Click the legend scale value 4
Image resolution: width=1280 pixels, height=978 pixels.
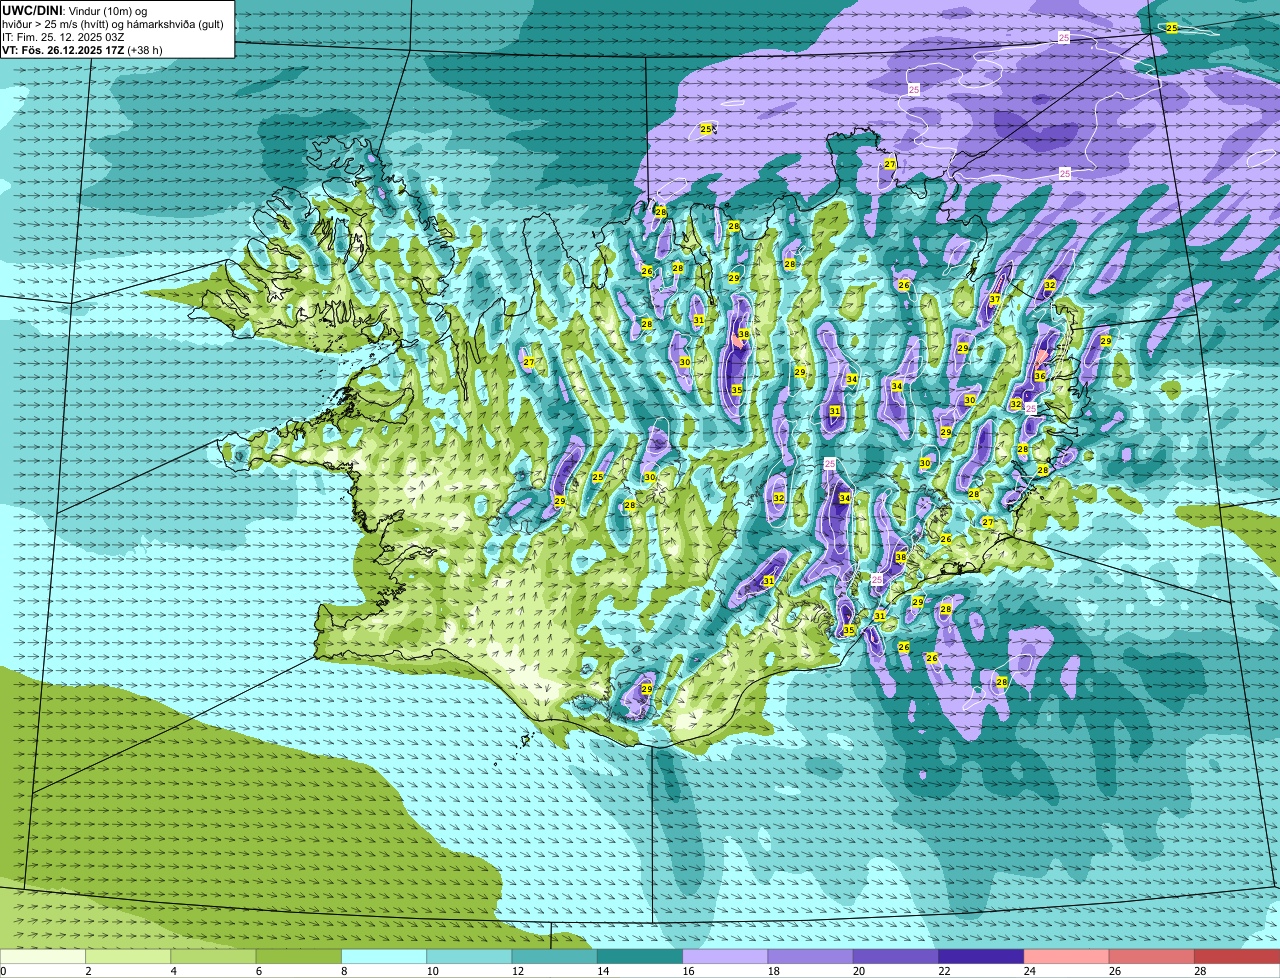click(173, 971)
